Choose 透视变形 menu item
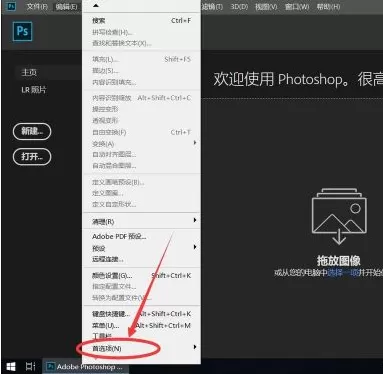 (141, 120)
